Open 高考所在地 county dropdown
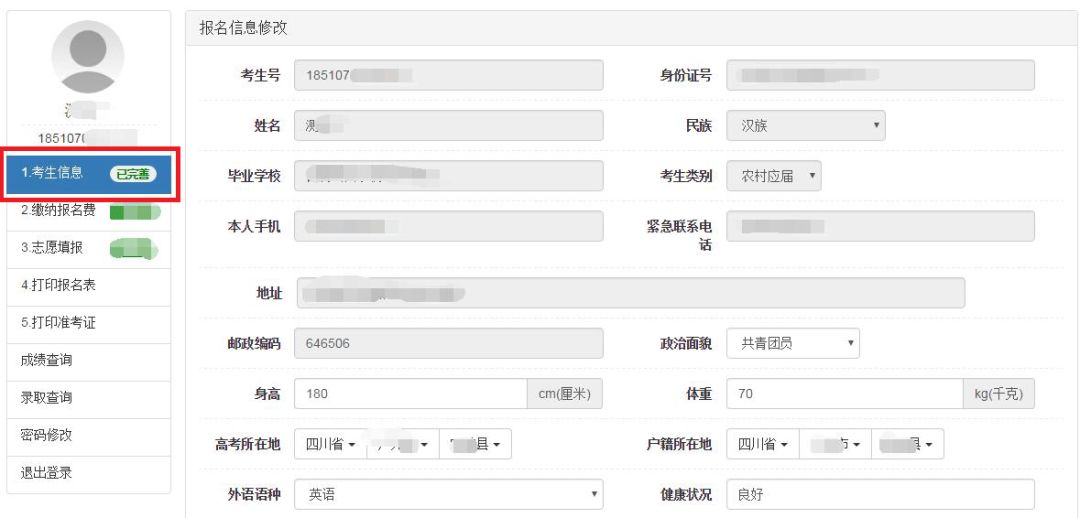This screenshot has width=1080, height=518. [x=475, y=445]
